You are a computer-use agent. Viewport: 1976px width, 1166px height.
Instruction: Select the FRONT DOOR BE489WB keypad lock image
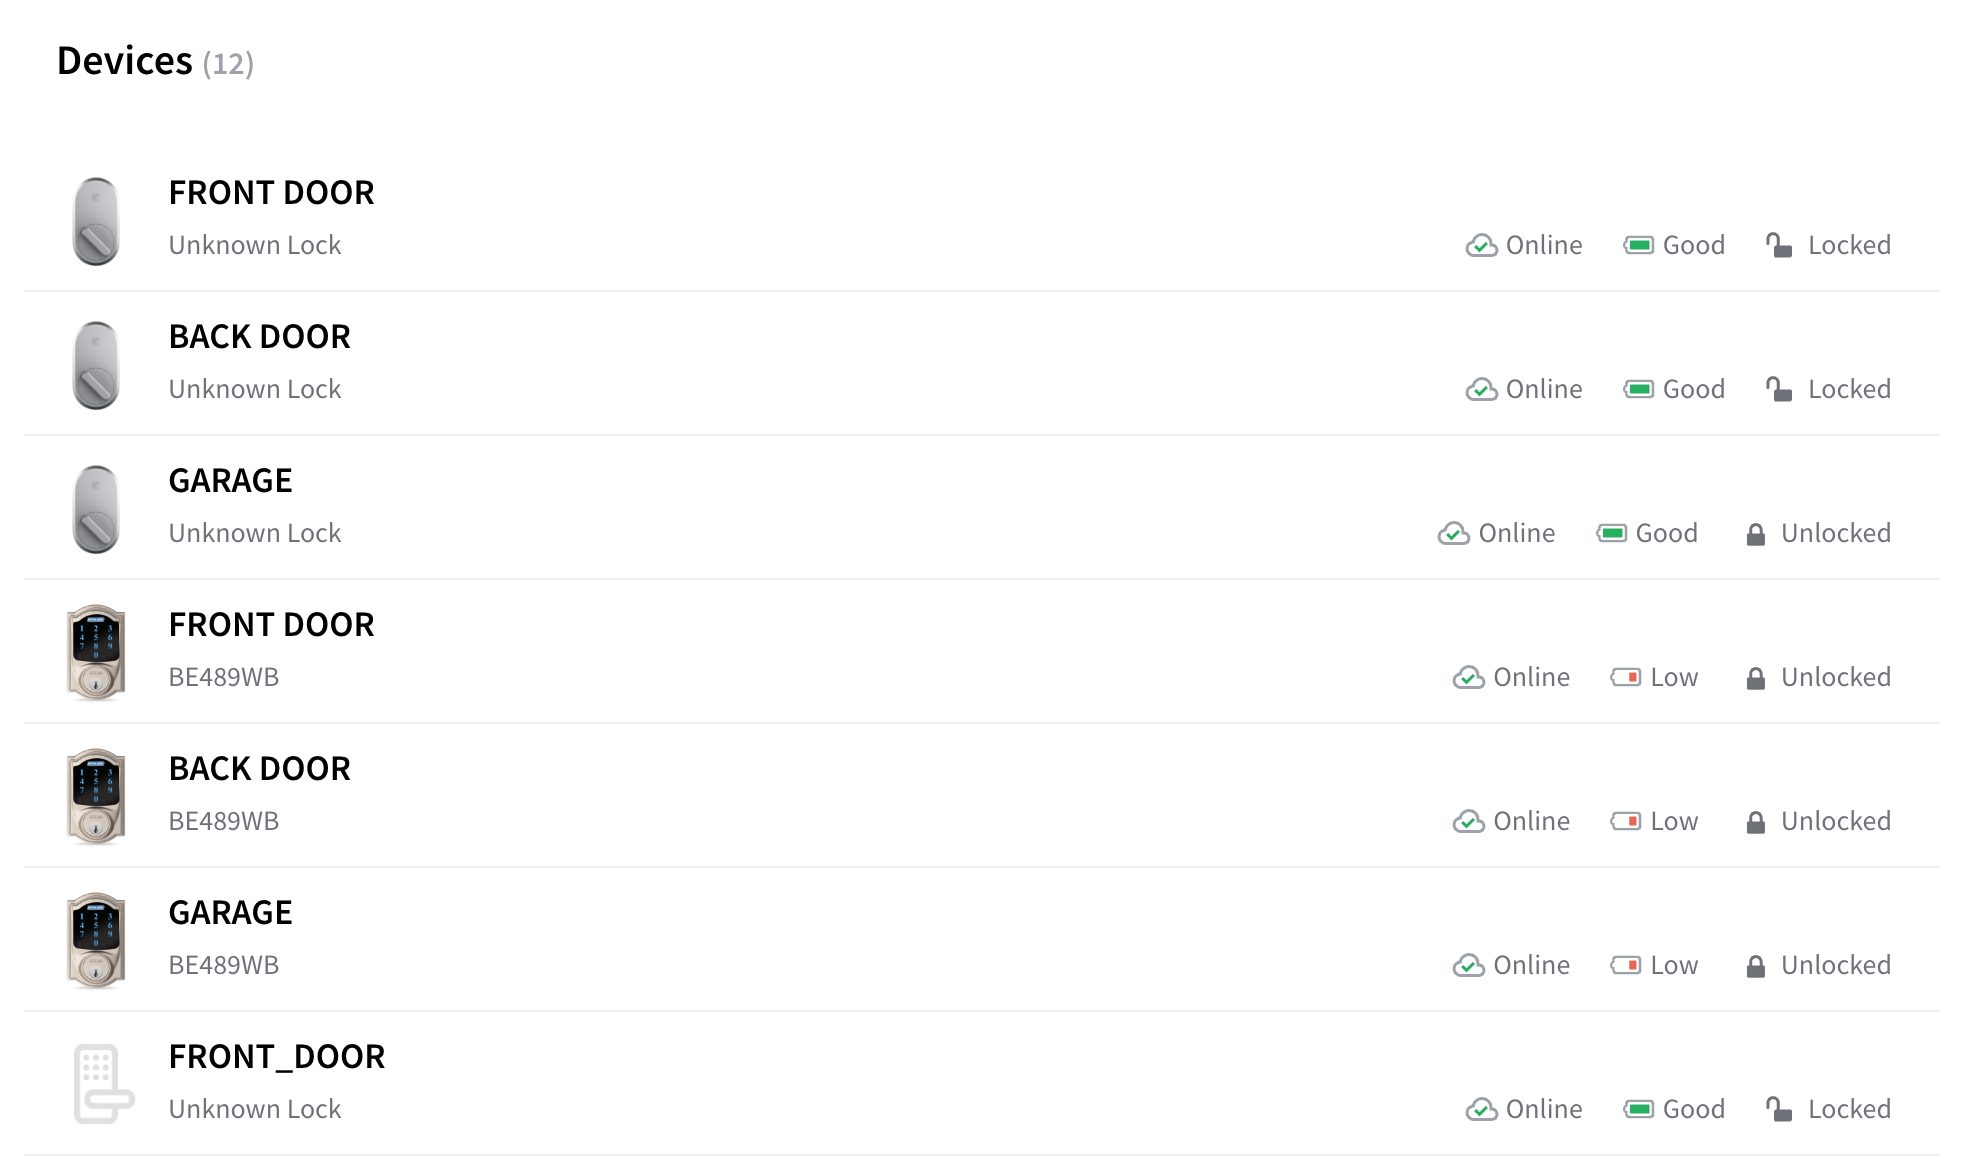[x=96, y=653]
